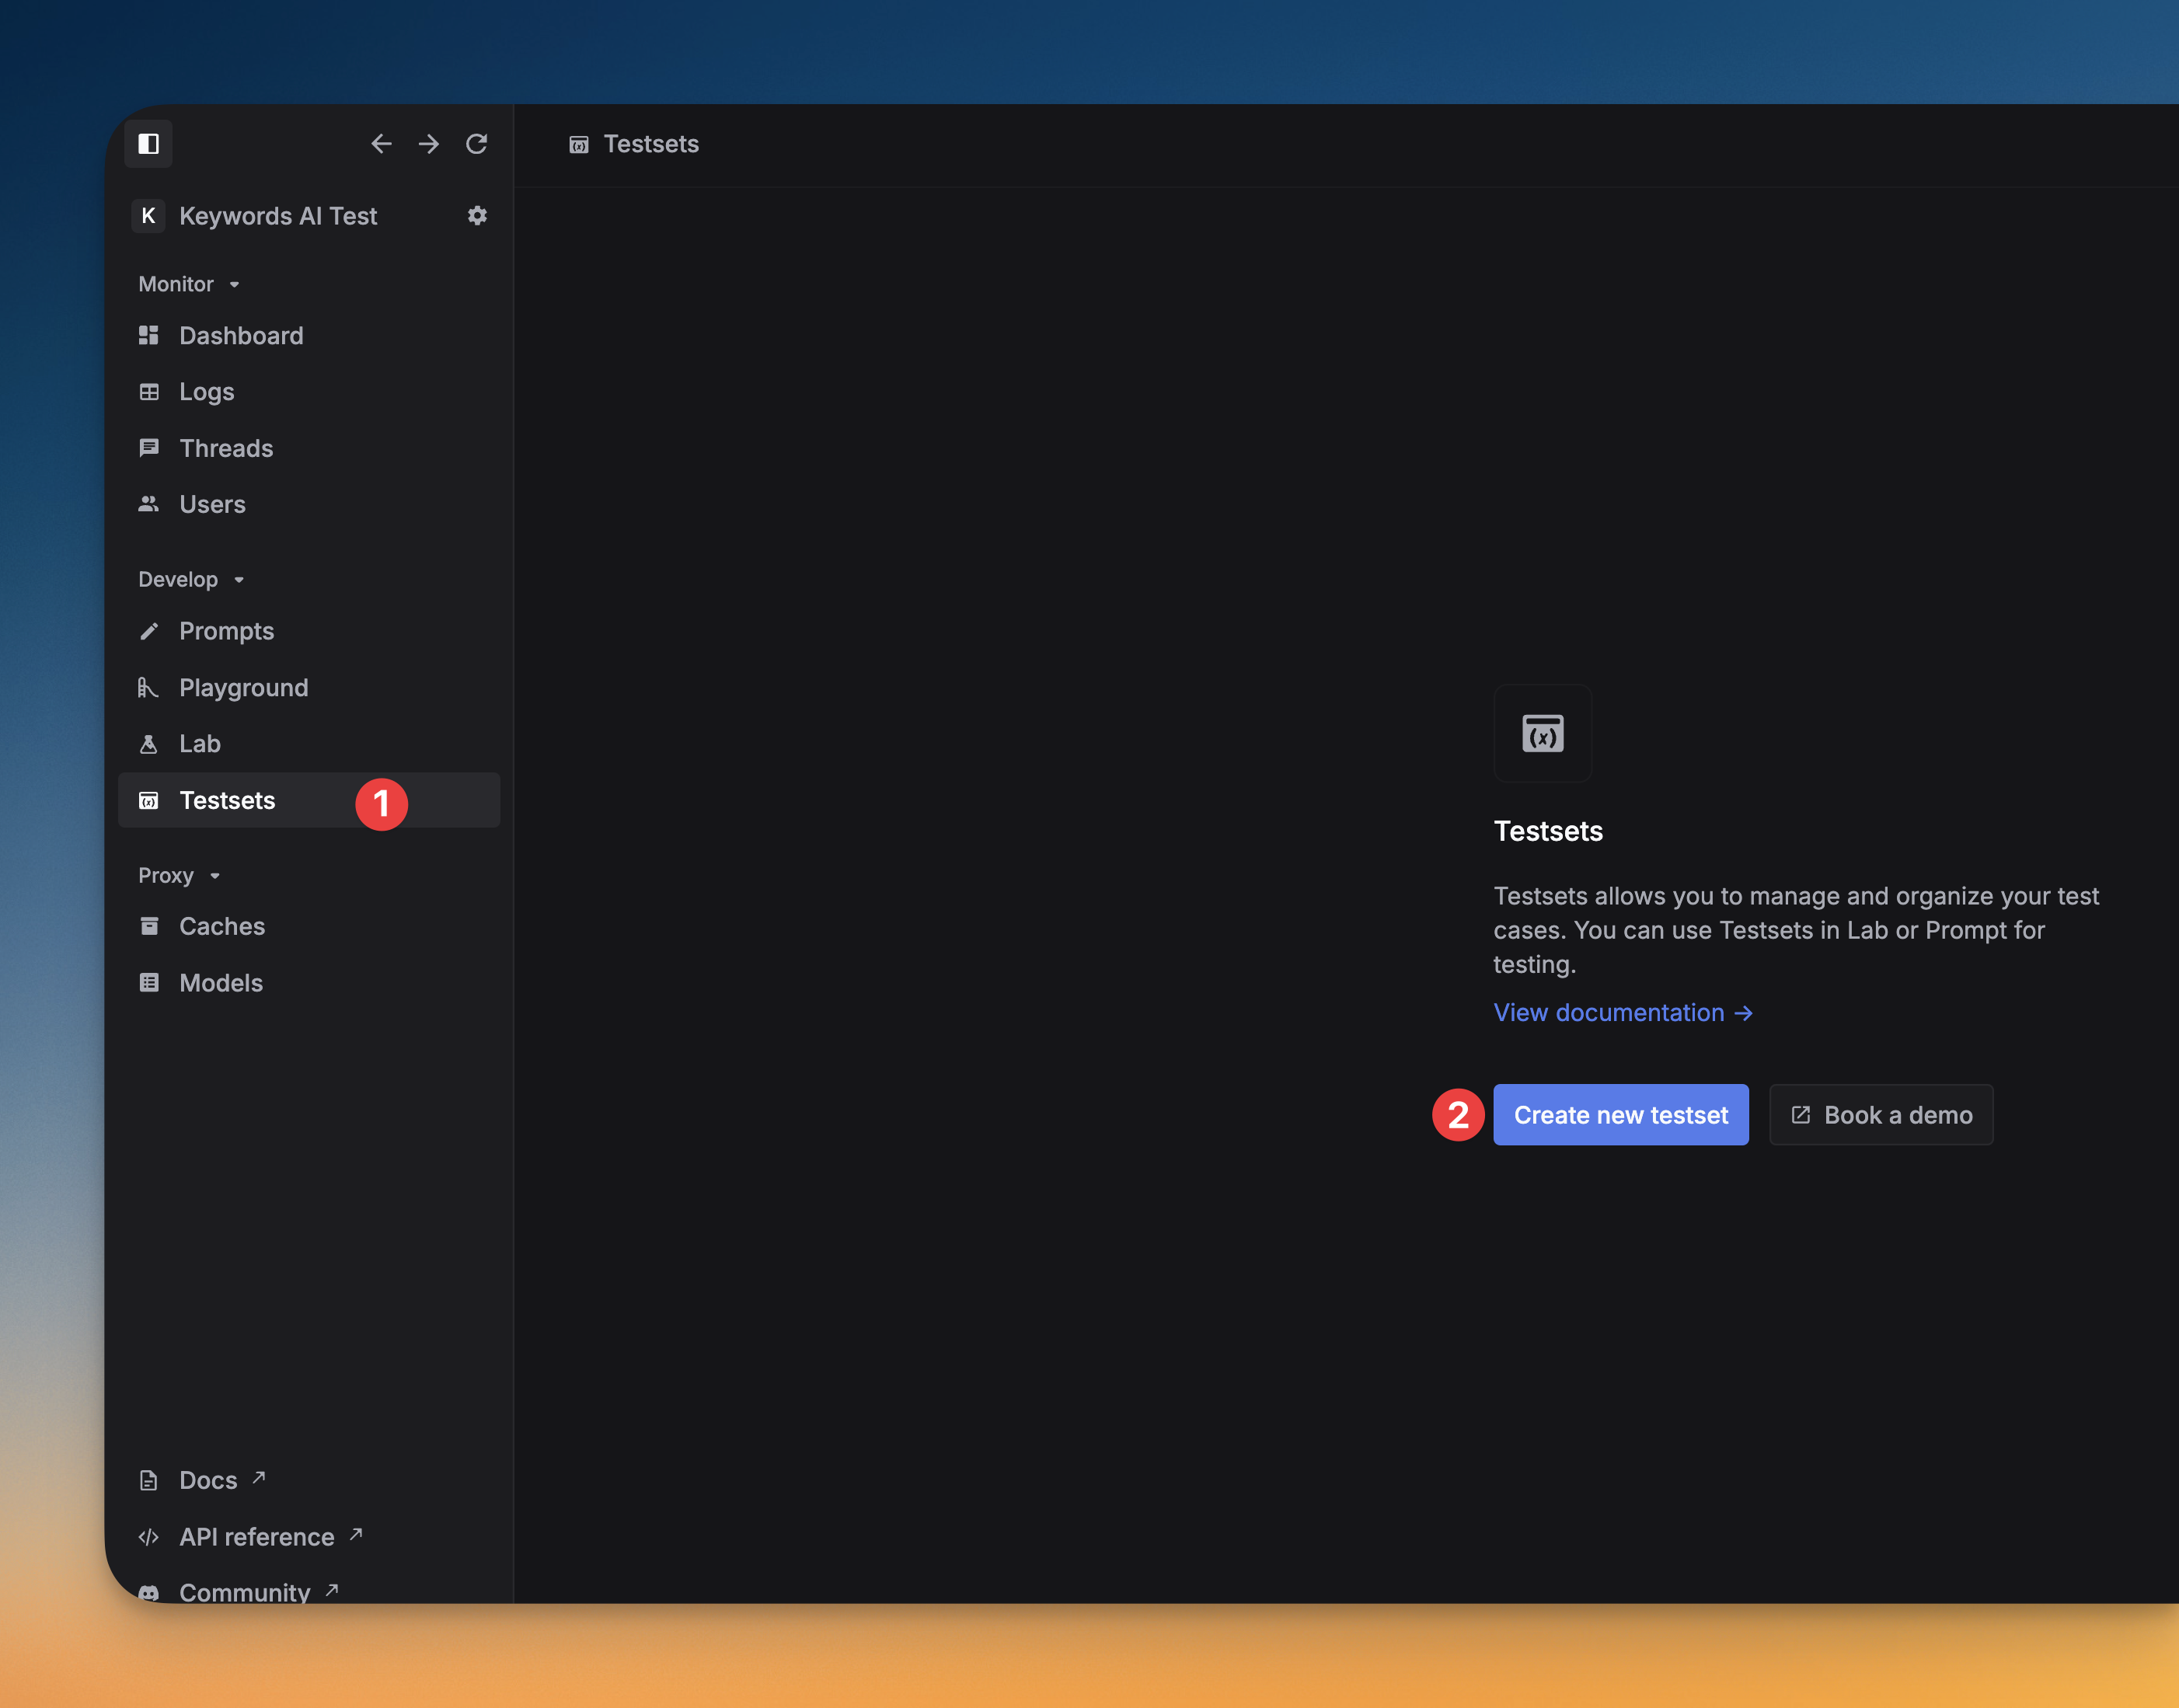Click the Users people icon
2179x1708 pixels.
coord(149,504)
